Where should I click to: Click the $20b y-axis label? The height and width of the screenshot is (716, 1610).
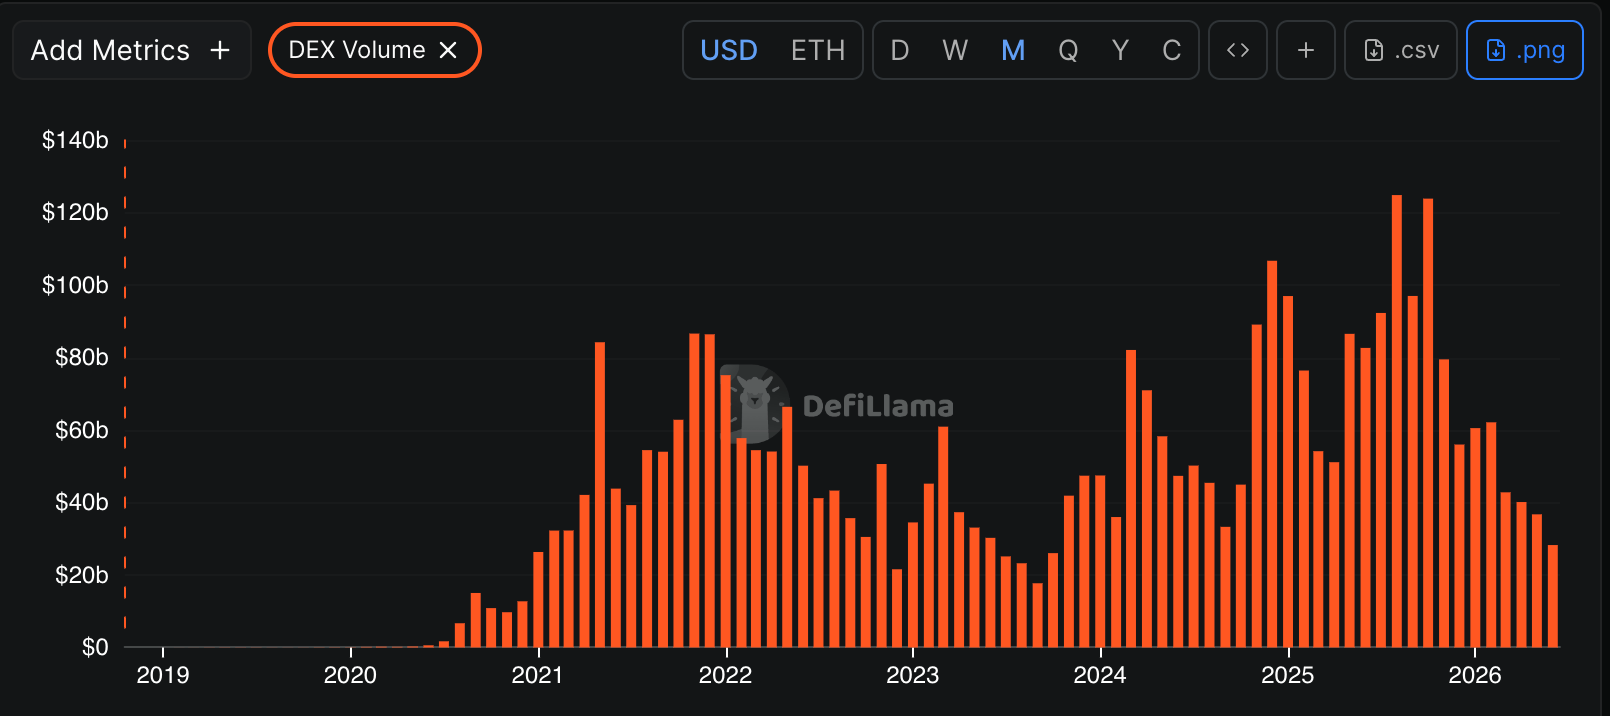click(x=82, y=575)
